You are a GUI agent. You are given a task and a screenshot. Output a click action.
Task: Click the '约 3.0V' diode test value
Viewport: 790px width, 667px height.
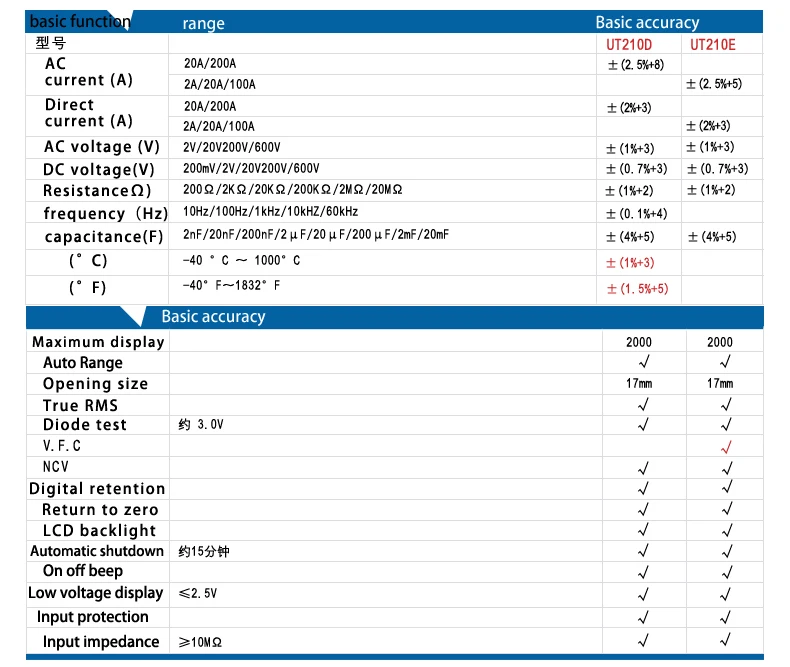[x=201, y=425]
